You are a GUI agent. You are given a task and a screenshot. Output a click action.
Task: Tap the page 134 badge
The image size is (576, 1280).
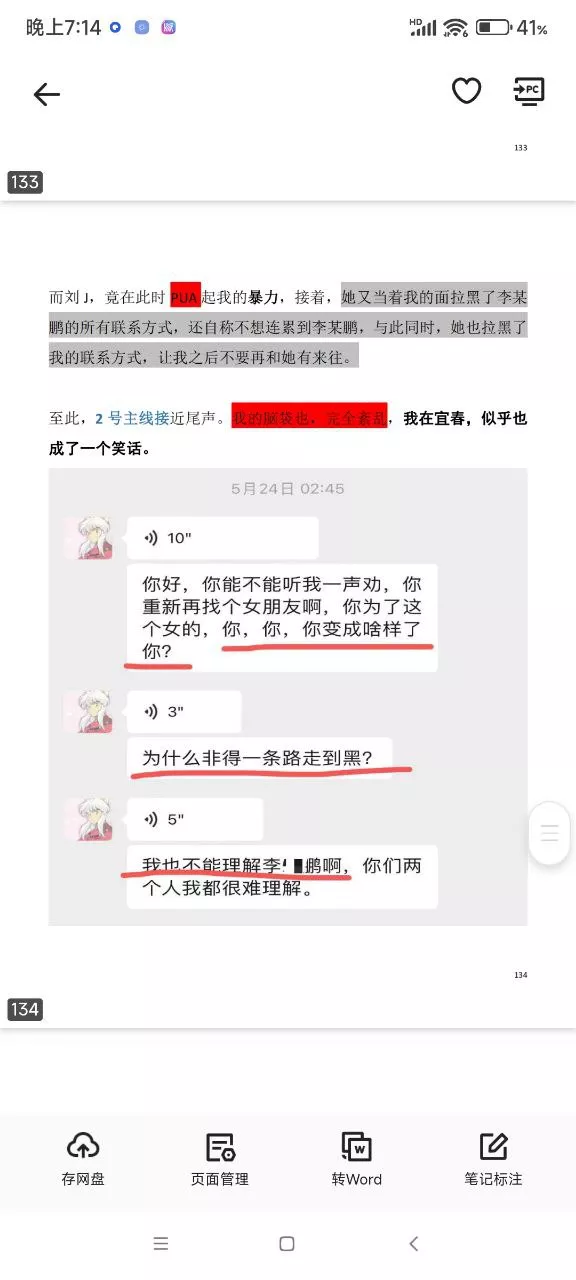(25, 1009)
